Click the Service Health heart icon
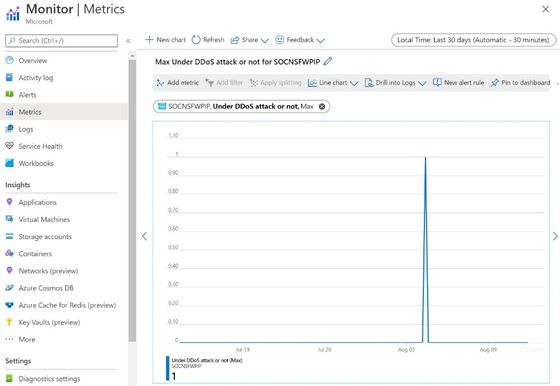 click(x=10, y=146)
